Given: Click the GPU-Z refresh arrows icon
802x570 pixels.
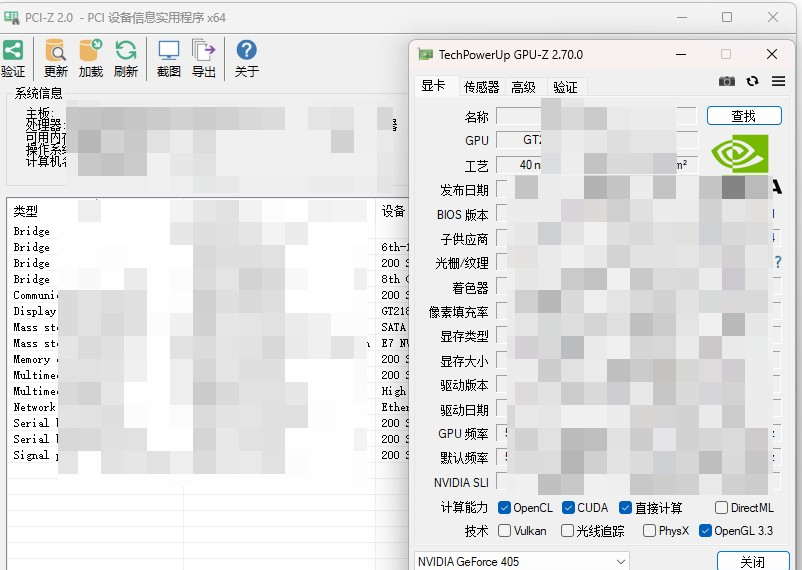Looking at the screenshot, I should tap(752, 81).
